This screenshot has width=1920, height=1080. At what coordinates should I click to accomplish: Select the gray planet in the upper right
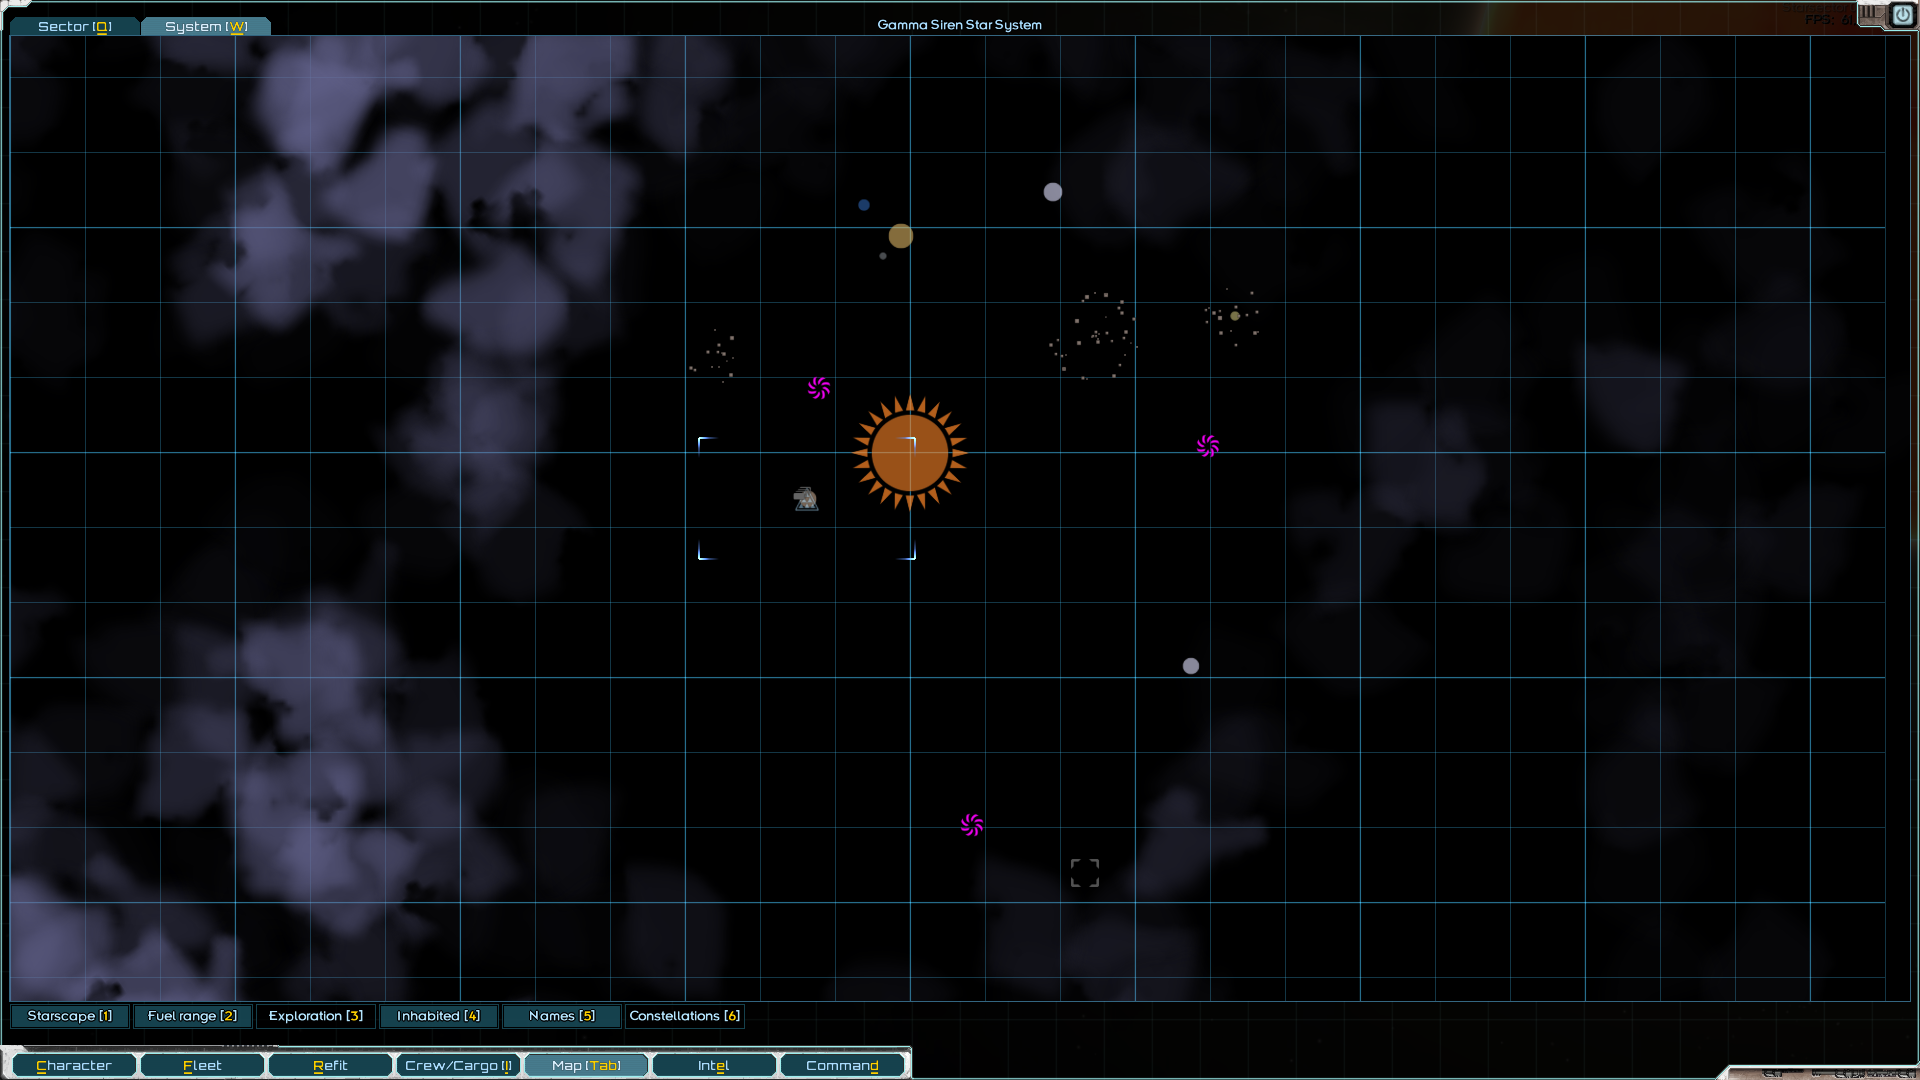click(1053, 192)
